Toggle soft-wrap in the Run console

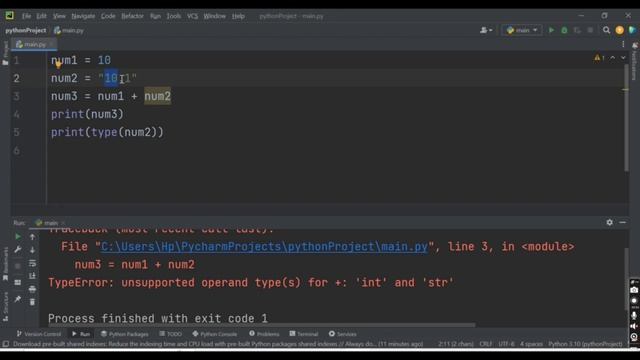tap(32, 263)
